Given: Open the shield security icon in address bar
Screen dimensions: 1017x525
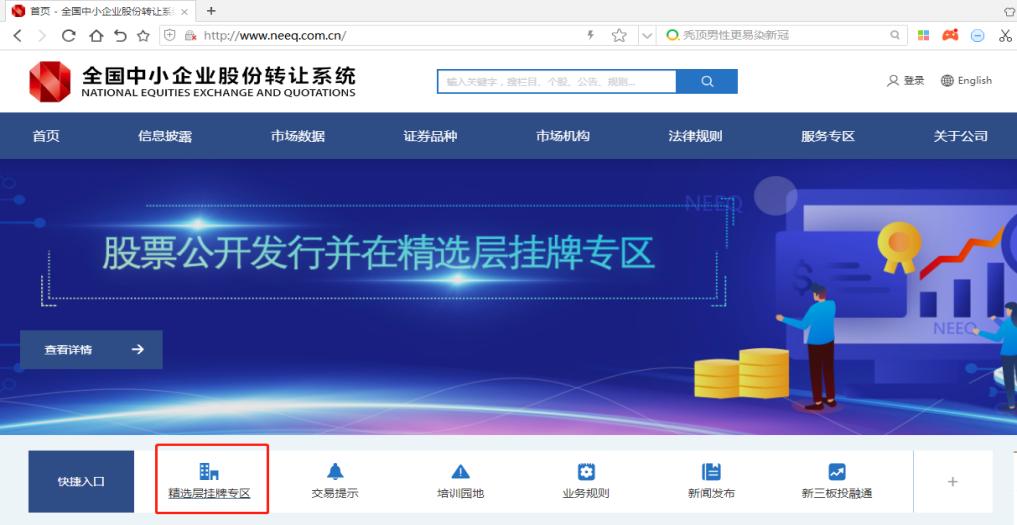Looking at the screenshot, I should (x=170, y=36).
